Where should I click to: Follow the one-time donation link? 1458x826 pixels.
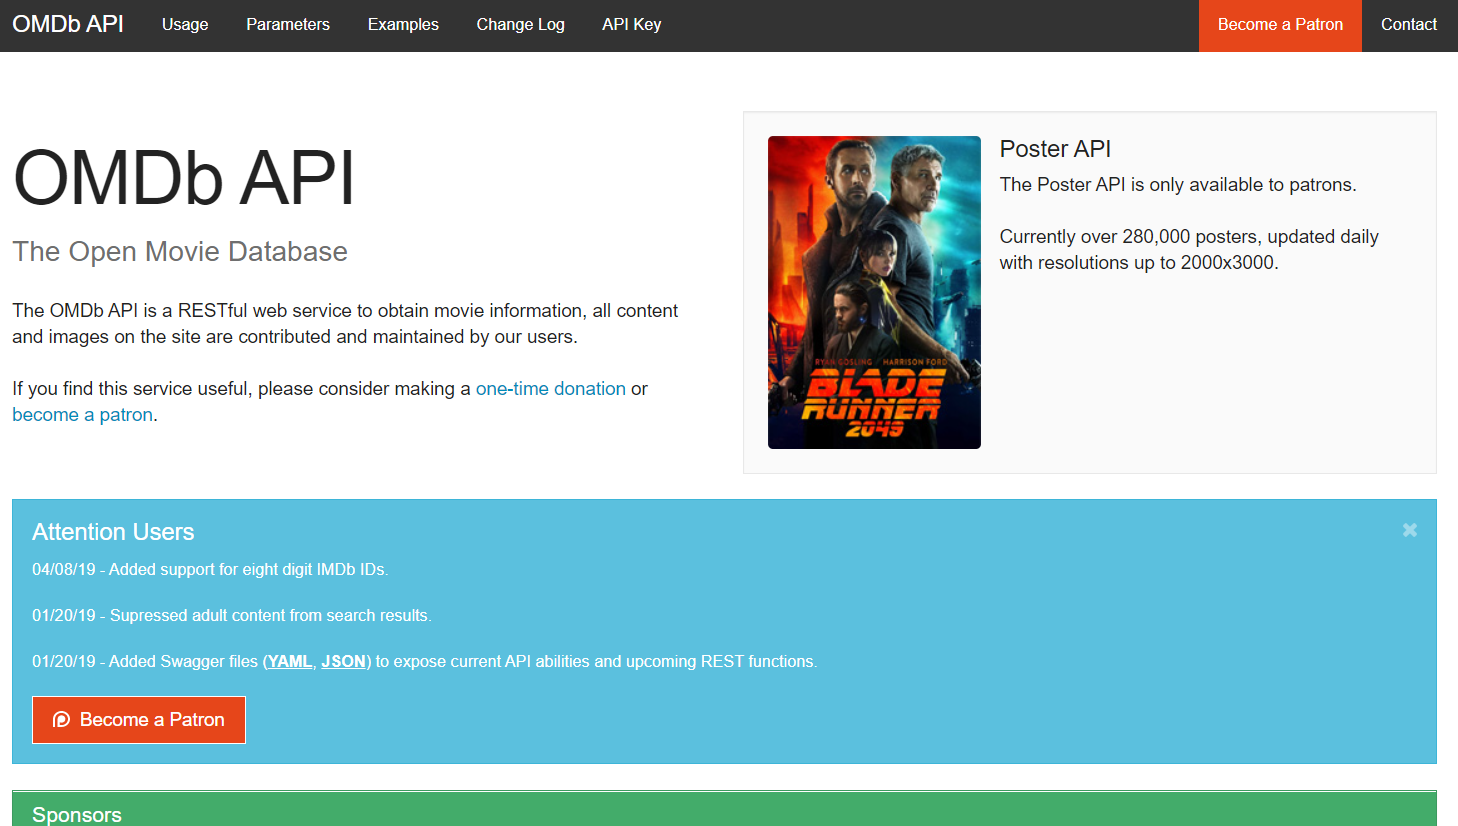(550, 389)
